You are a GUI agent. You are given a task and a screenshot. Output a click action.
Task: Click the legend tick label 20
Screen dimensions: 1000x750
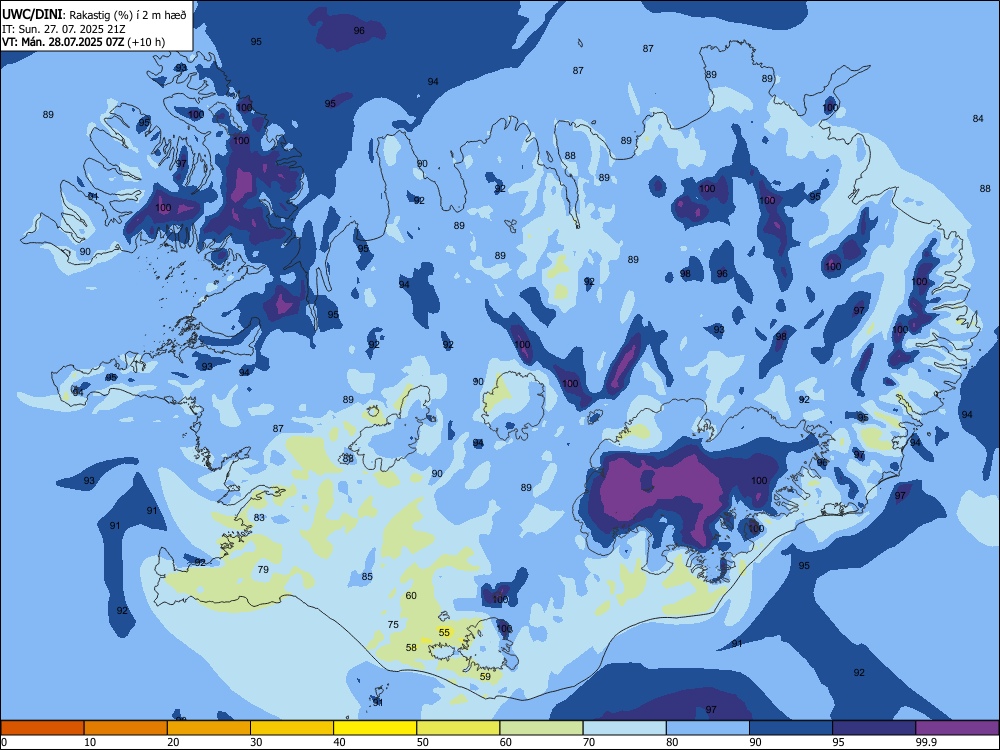coord(173,742)
